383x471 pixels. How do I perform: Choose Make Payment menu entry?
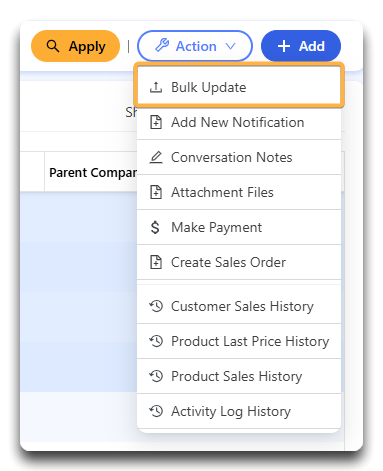pyautogui.click(x=239, y=227)
